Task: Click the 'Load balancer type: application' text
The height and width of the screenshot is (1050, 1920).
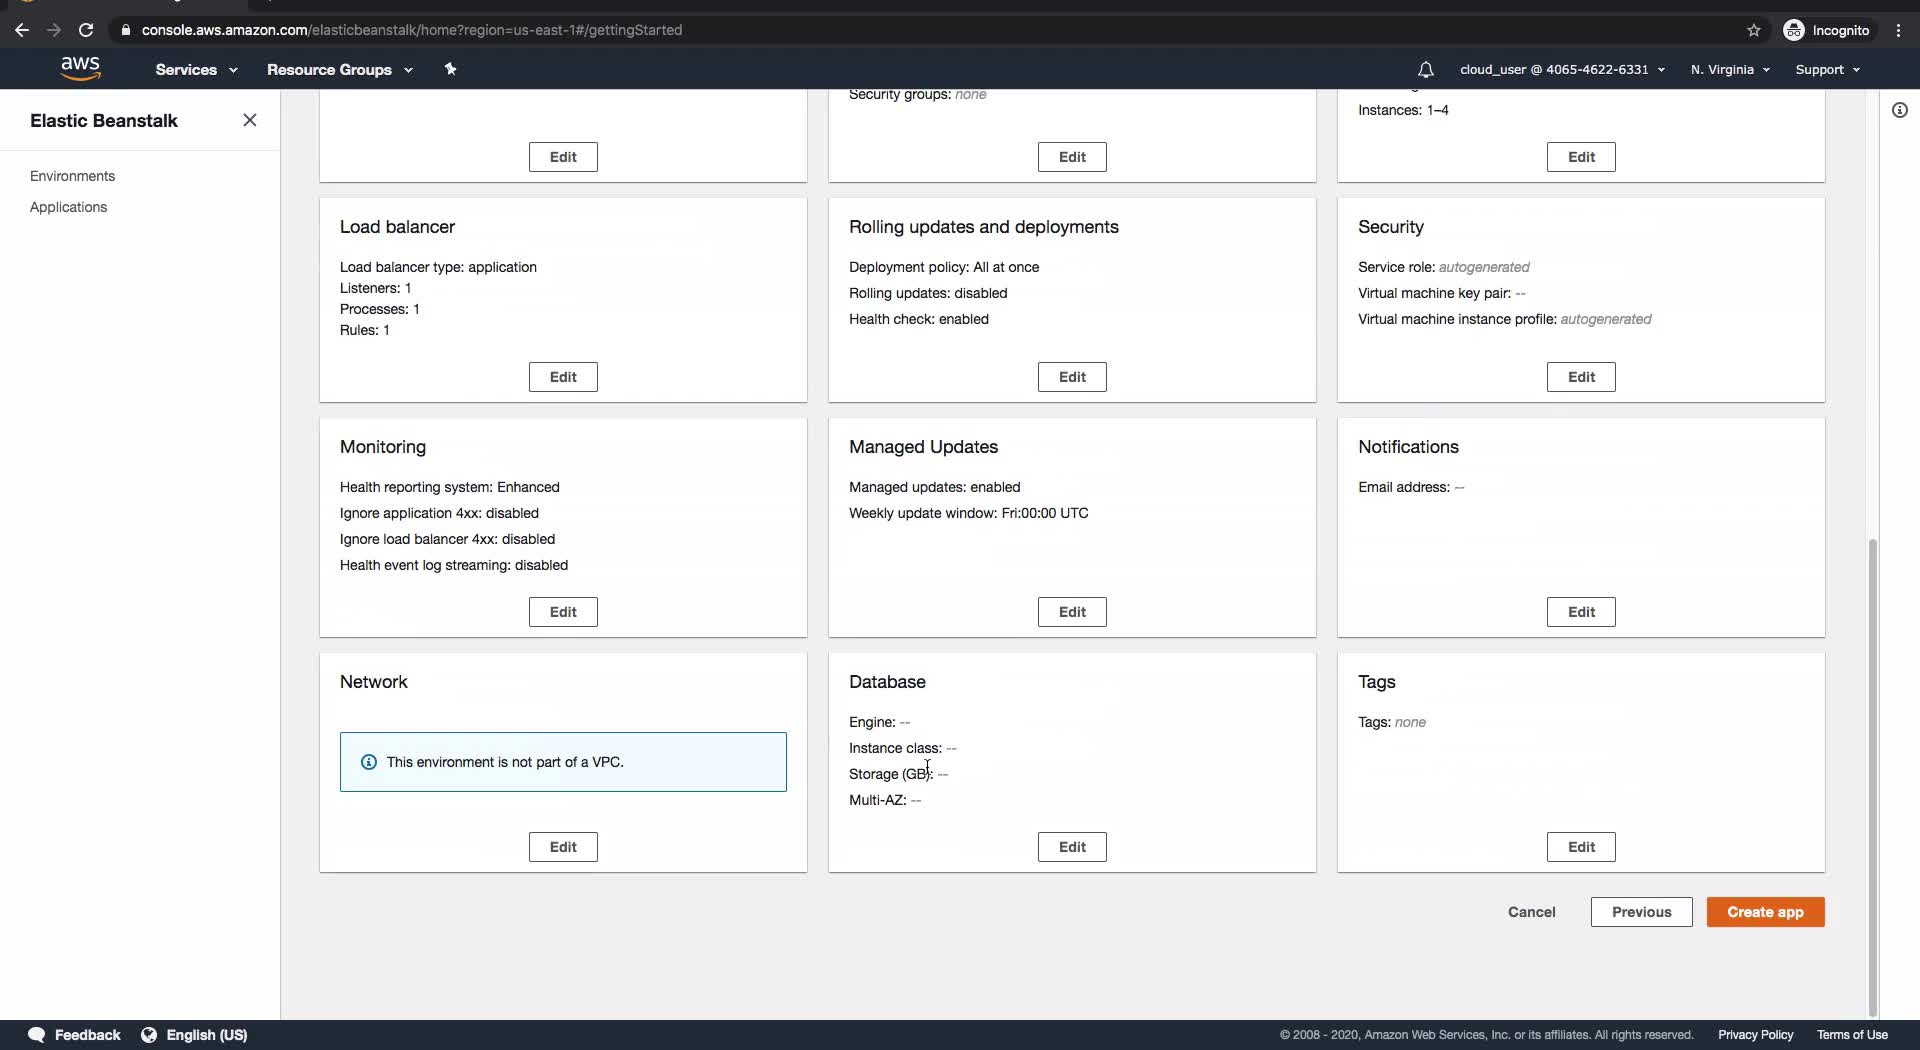Action: (438, 267)
